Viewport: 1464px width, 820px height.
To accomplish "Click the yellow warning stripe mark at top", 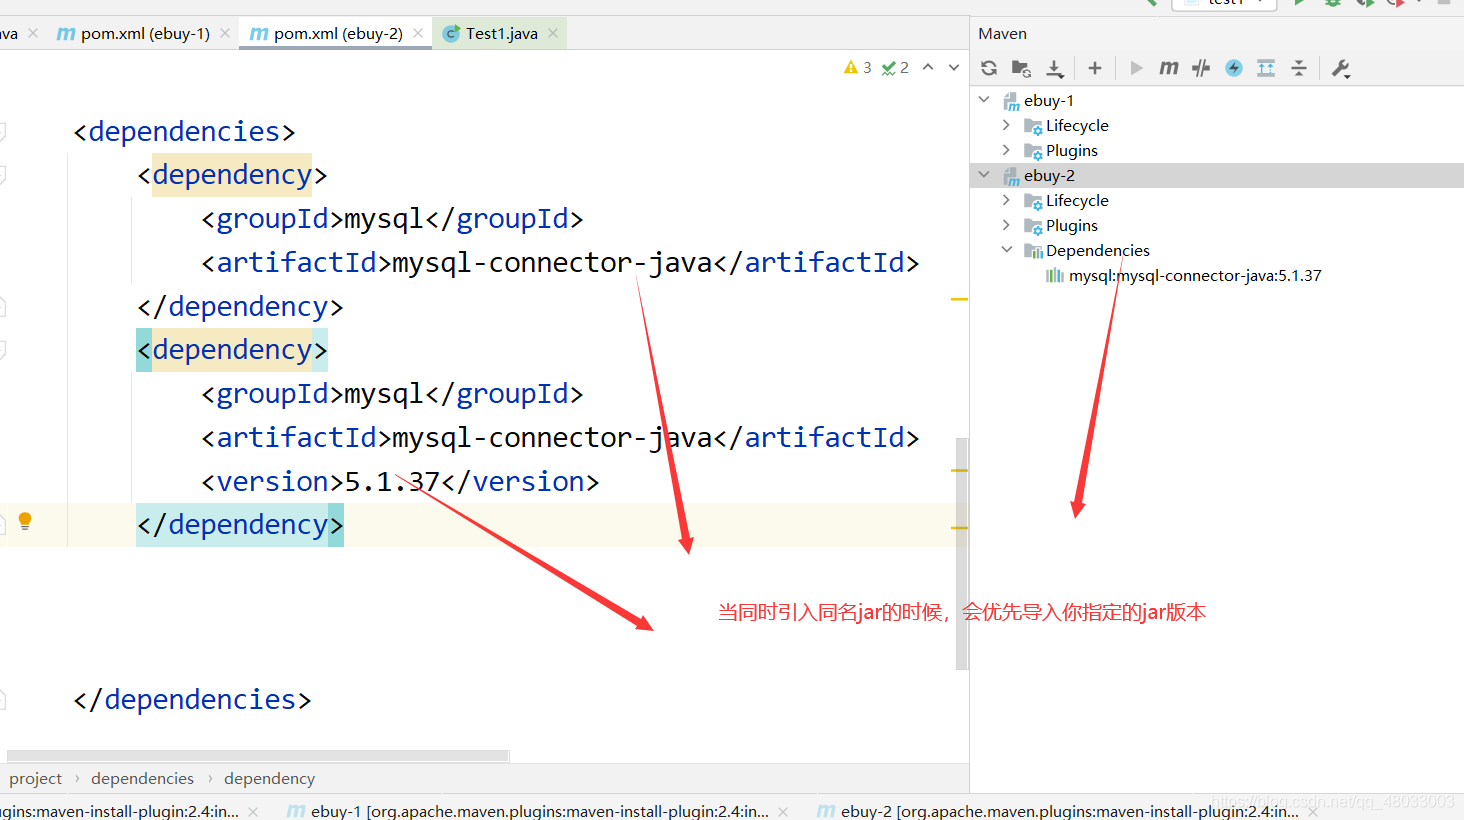I will click(x=959, y=299).
